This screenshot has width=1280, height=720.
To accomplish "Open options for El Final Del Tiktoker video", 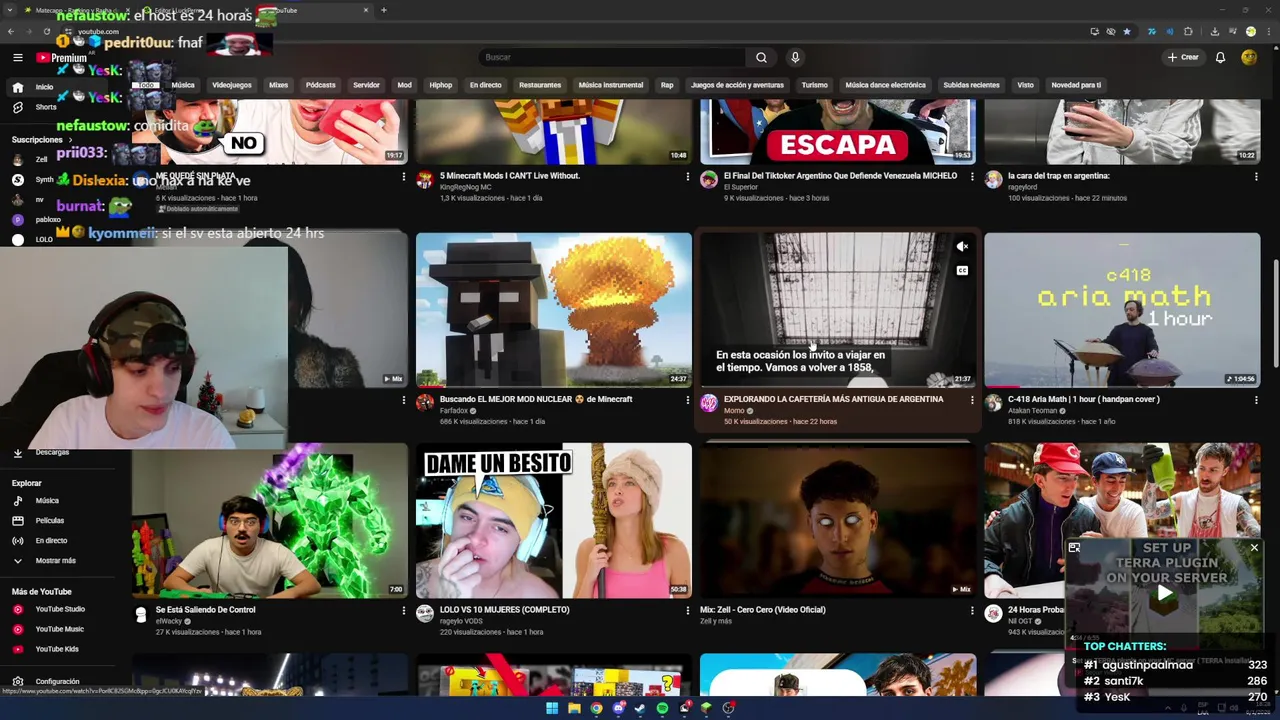I will coord(972,177).
